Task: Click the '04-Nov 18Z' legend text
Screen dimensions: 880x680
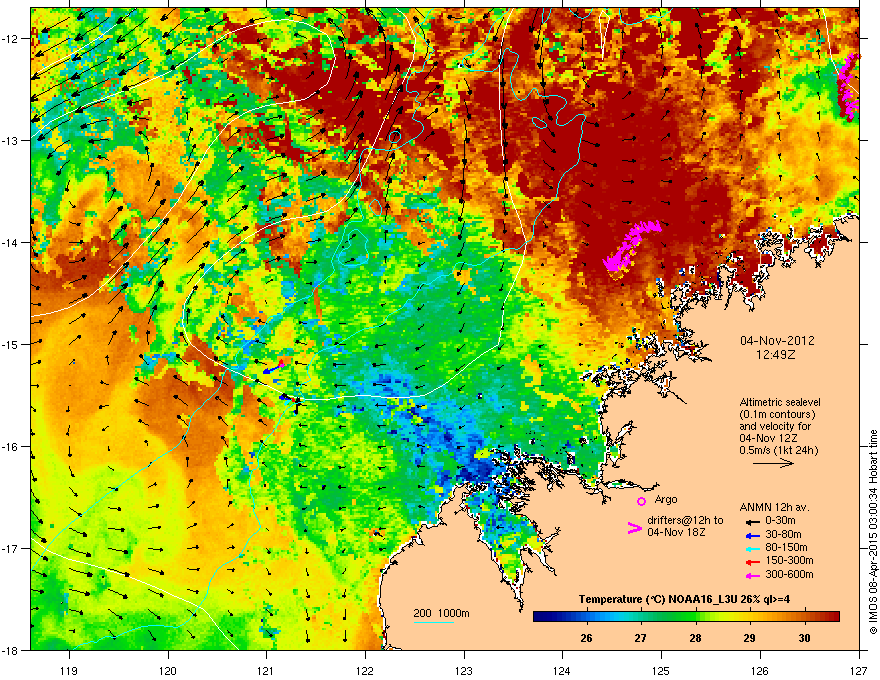Action: (676, 532)
